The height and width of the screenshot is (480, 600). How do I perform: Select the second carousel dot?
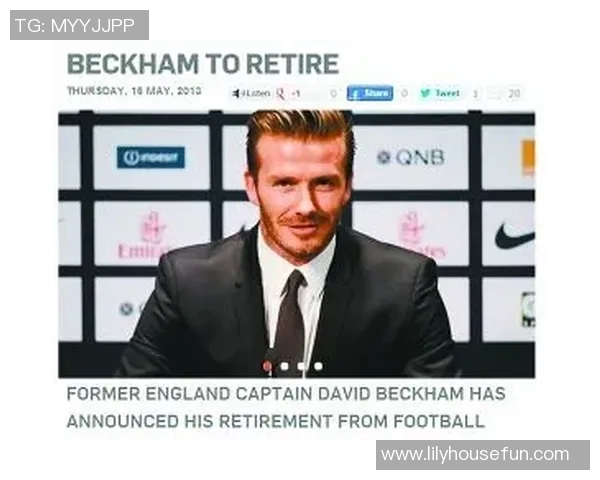(x=284, y=366)
